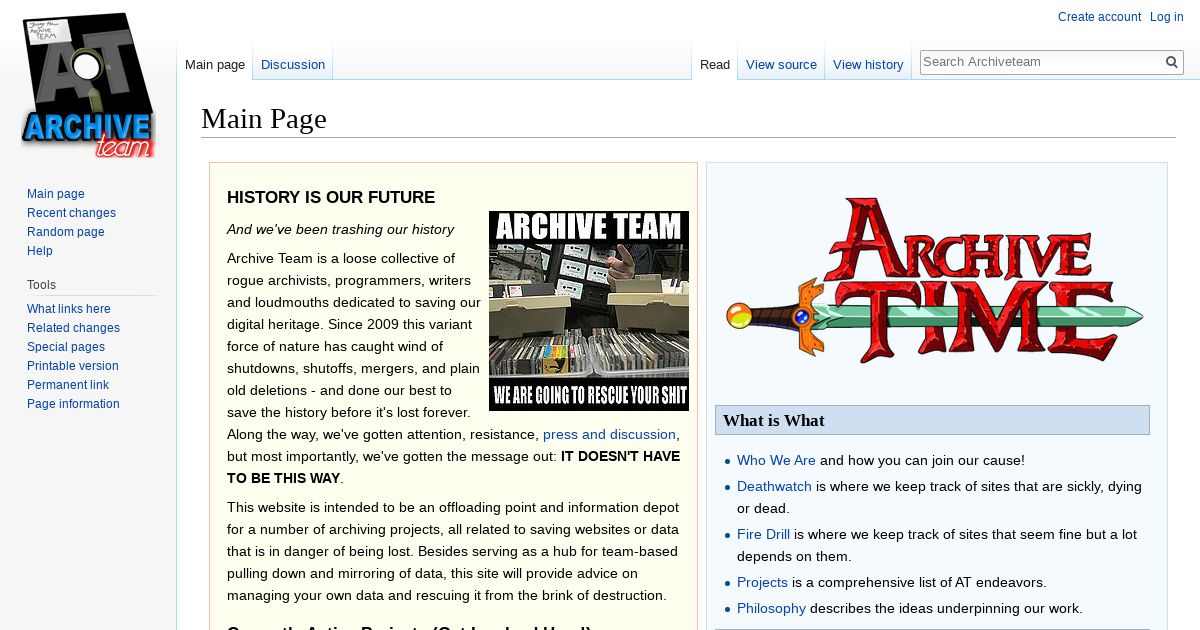Open the Fire Drill link
The width and height of the screenshot is (1200, 630).
[x=763, y=535]
